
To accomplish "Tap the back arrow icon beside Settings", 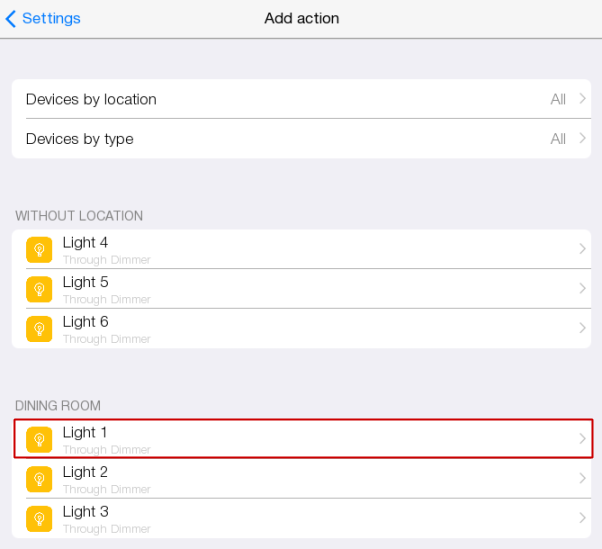I will (x=11, y=18).
